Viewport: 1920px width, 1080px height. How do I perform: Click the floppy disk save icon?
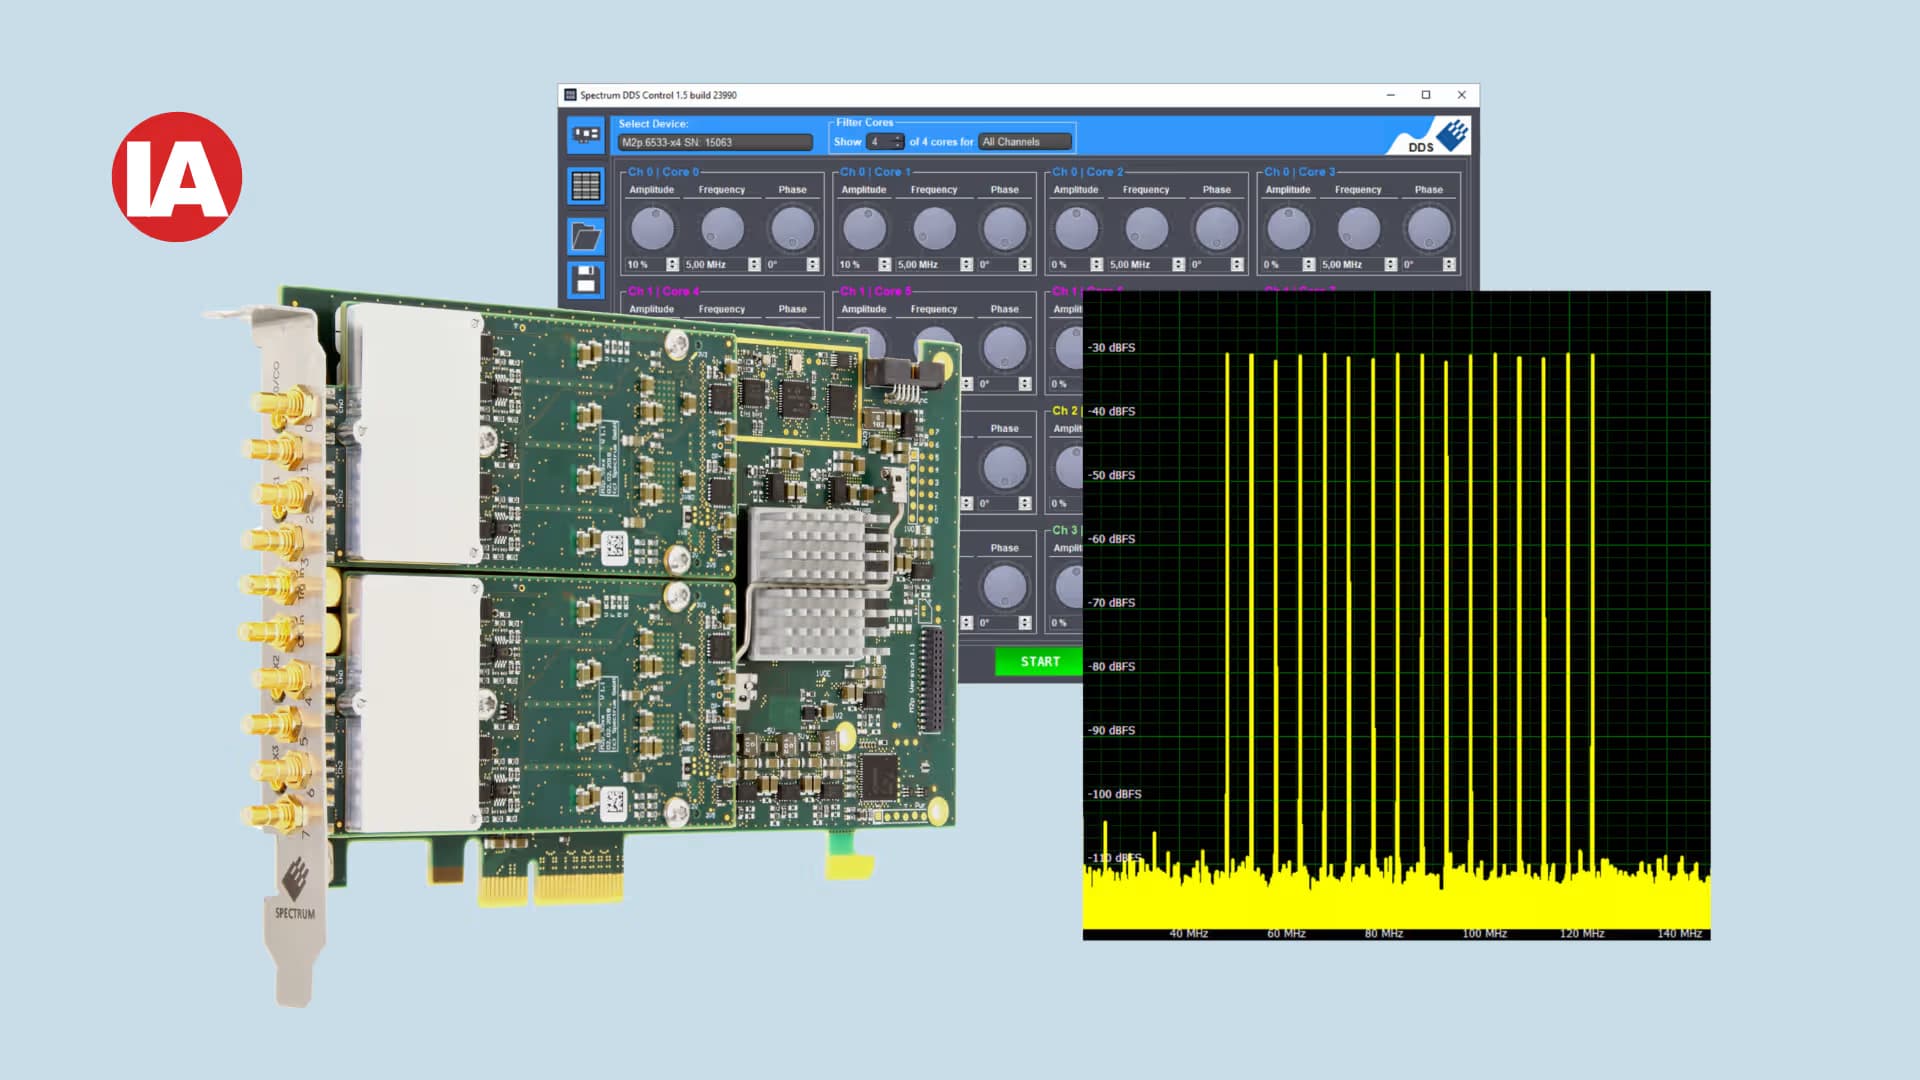(586, 280)
